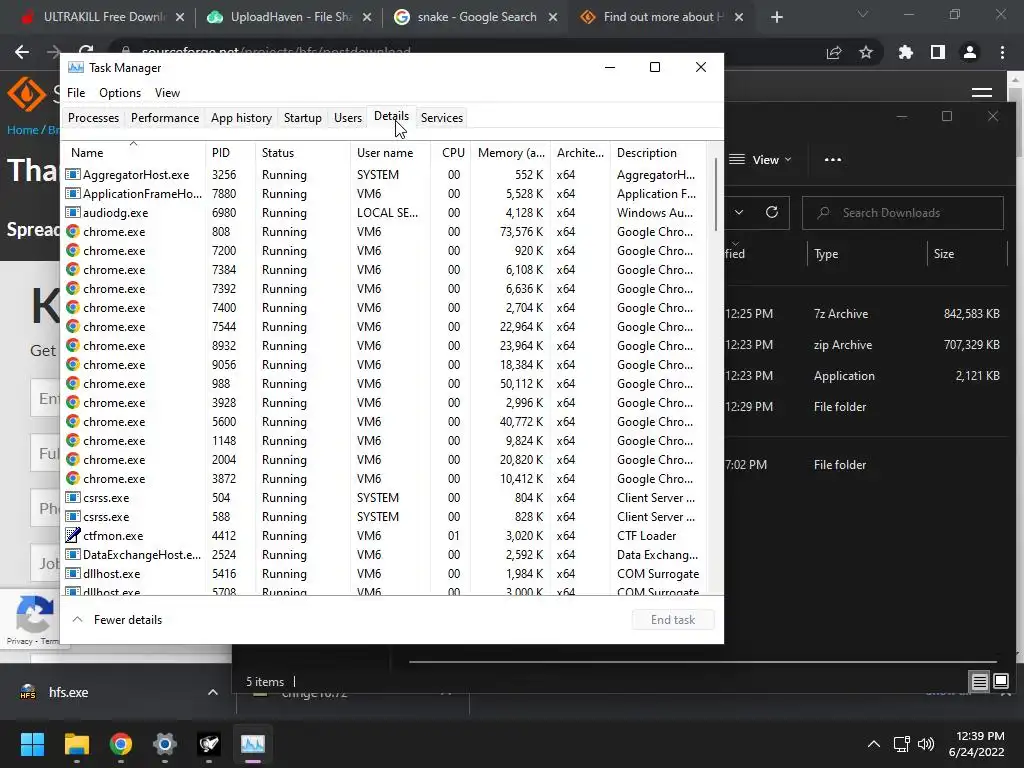
Task: Open the Windows Start button
Action: pyautogui.click(x=32, y=744)
